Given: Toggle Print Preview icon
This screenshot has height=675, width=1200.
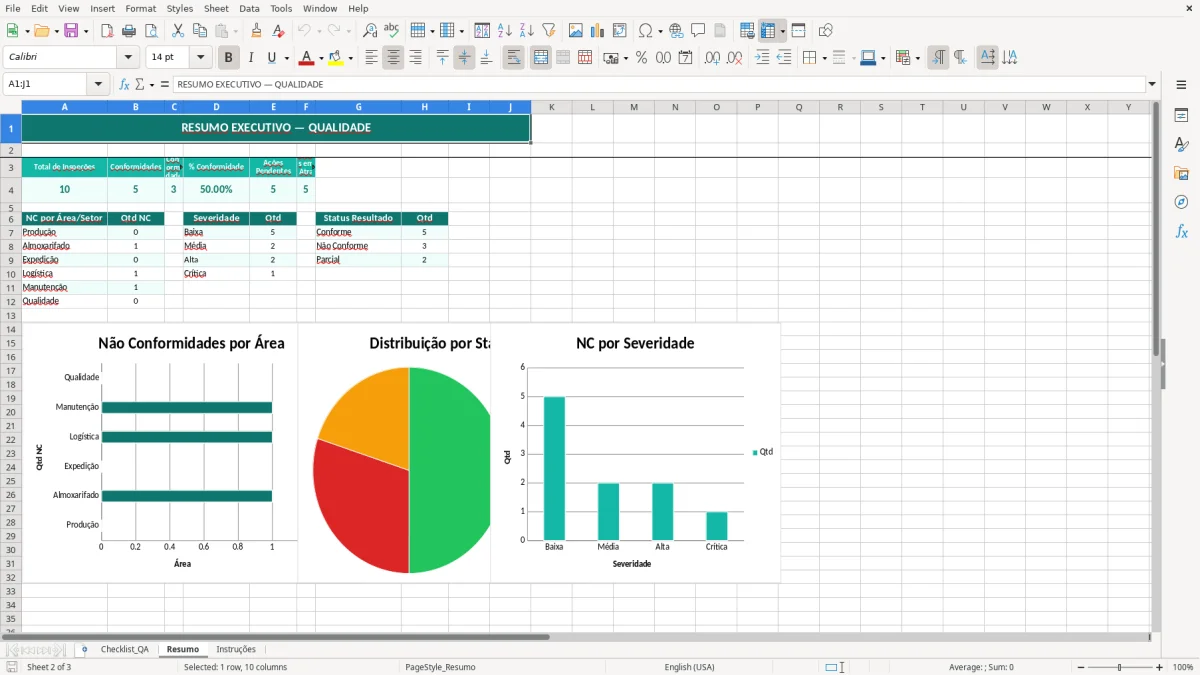Looking at the screenshot, I should [151, 31].
